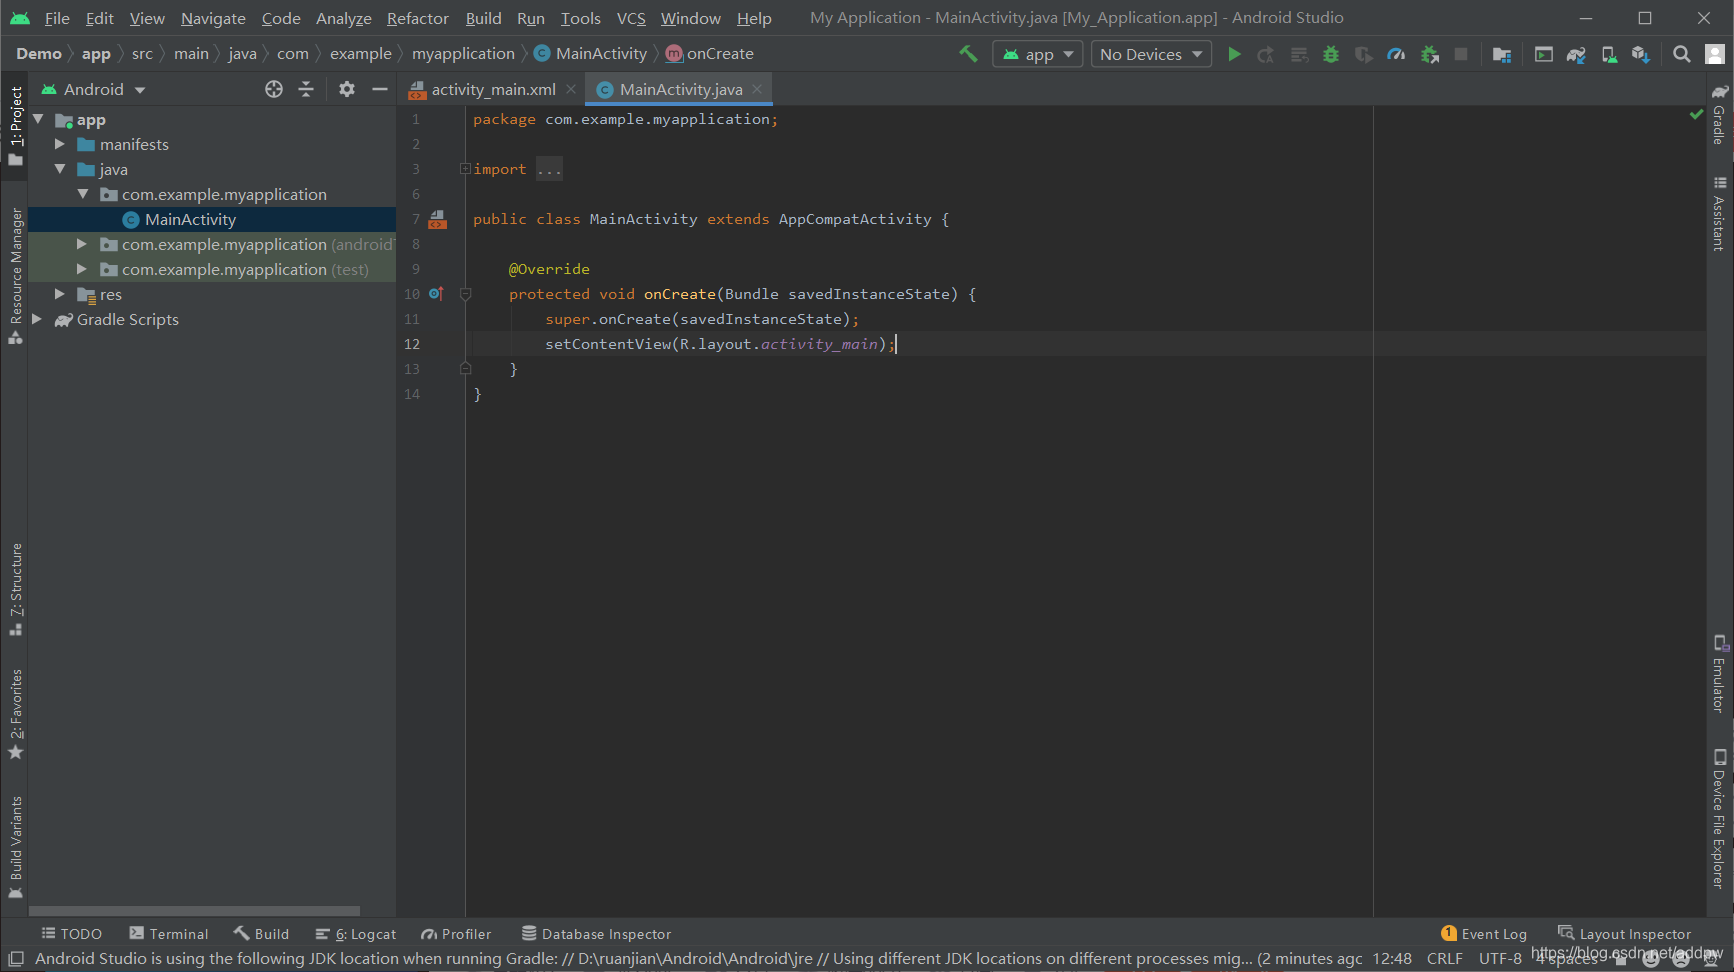Open the Database Inspector tool window
Viewport: 1734px width, 972px height.
tap(597, 934)
